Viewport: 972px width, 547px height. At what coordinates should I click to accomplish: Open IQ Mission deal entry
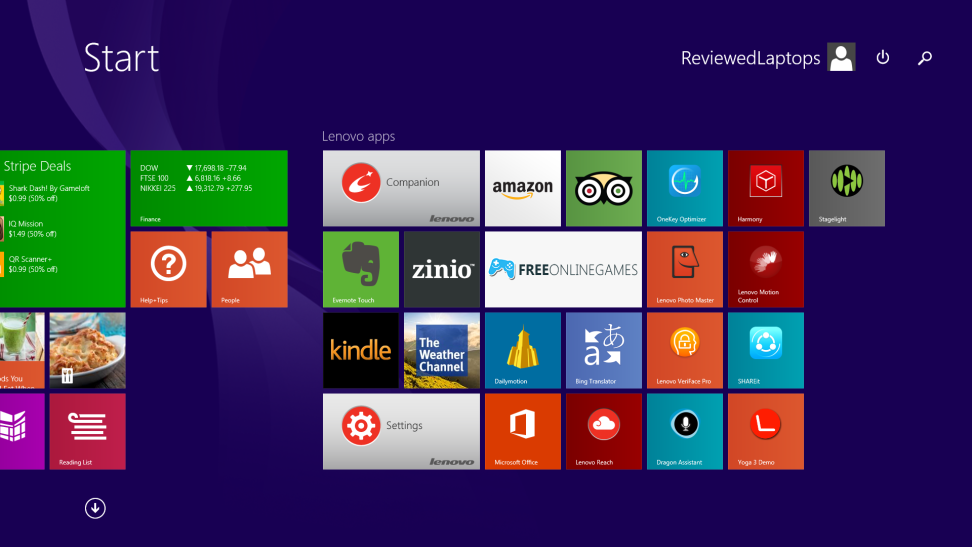(x=29, y=228)
